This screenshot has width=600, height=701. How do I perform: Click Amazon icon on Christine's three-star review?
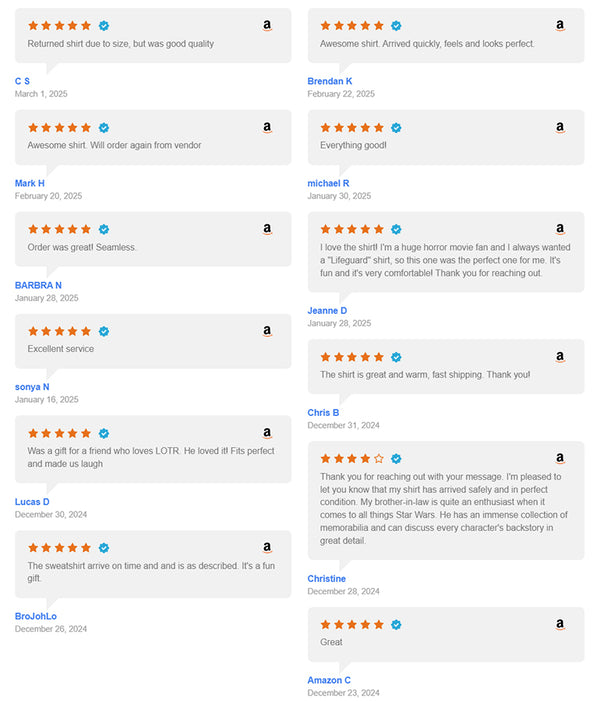click(560, 458)
